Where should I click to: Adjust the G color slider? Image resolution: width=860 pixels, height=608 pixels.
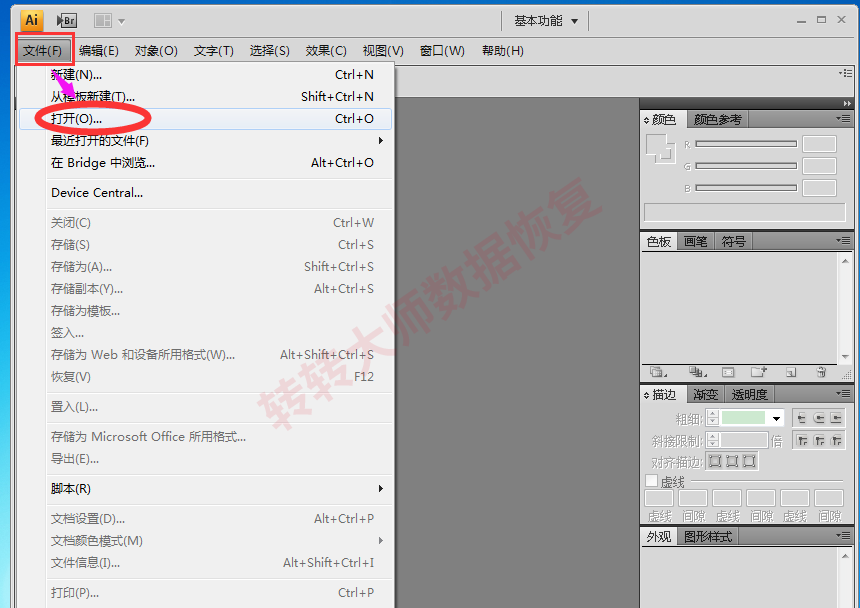click(x=746, y=166)
